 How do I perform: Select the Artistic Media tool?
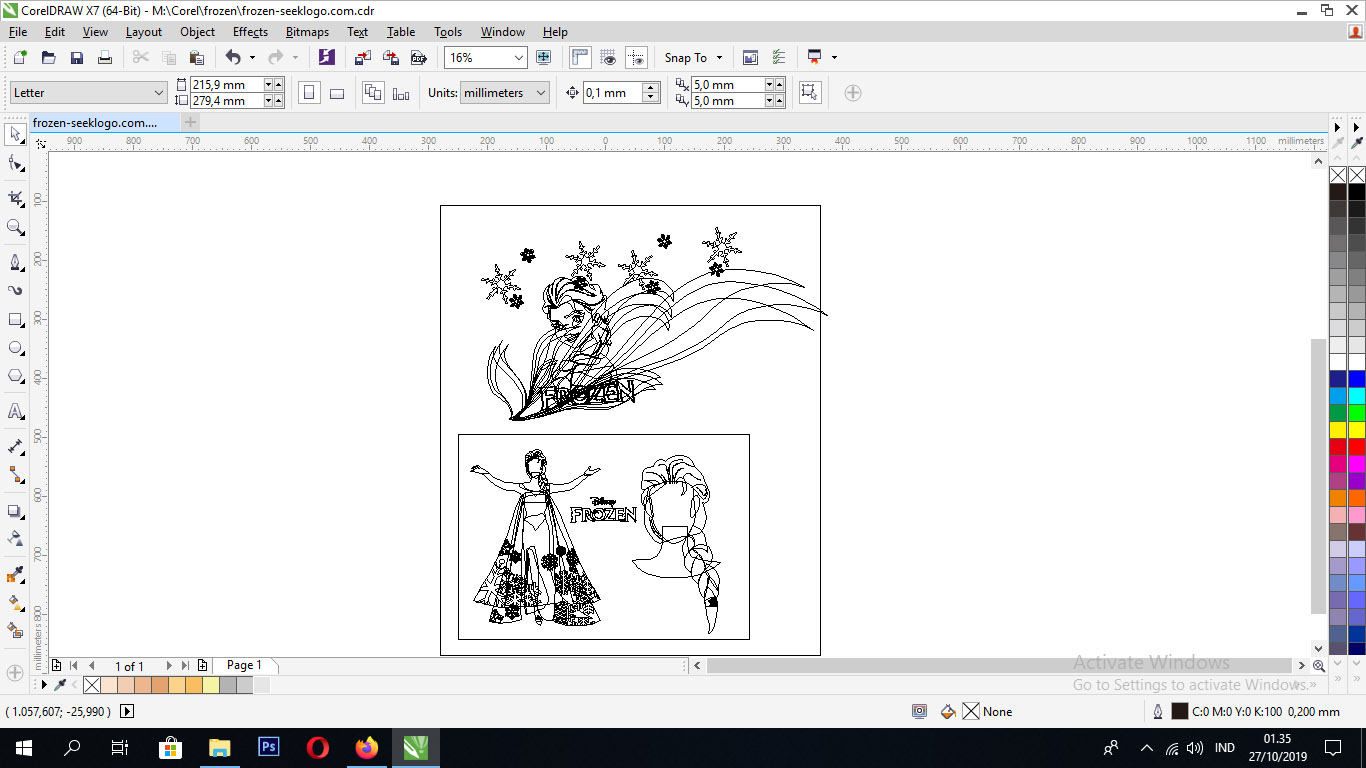pos(16,291)
